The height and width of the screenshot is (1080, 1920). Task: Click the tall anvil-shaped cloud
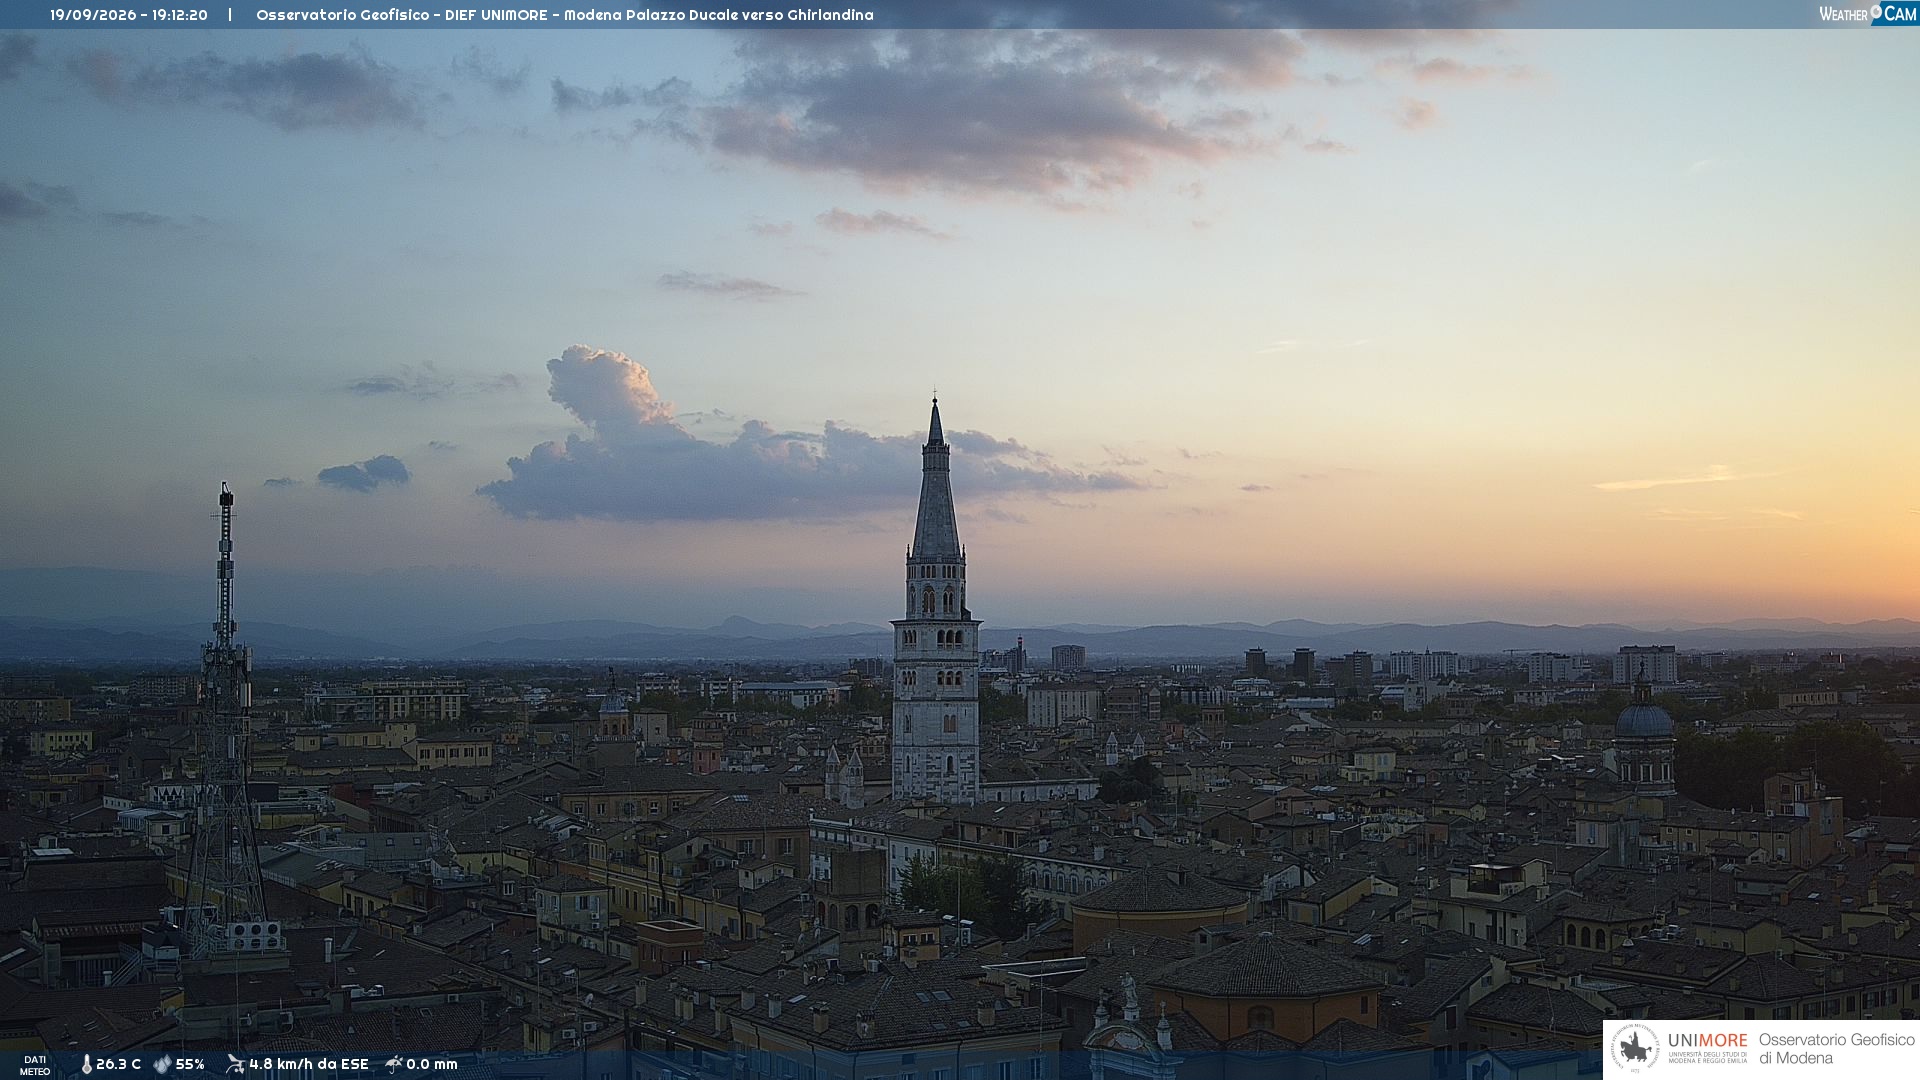[x=610, y=395]
